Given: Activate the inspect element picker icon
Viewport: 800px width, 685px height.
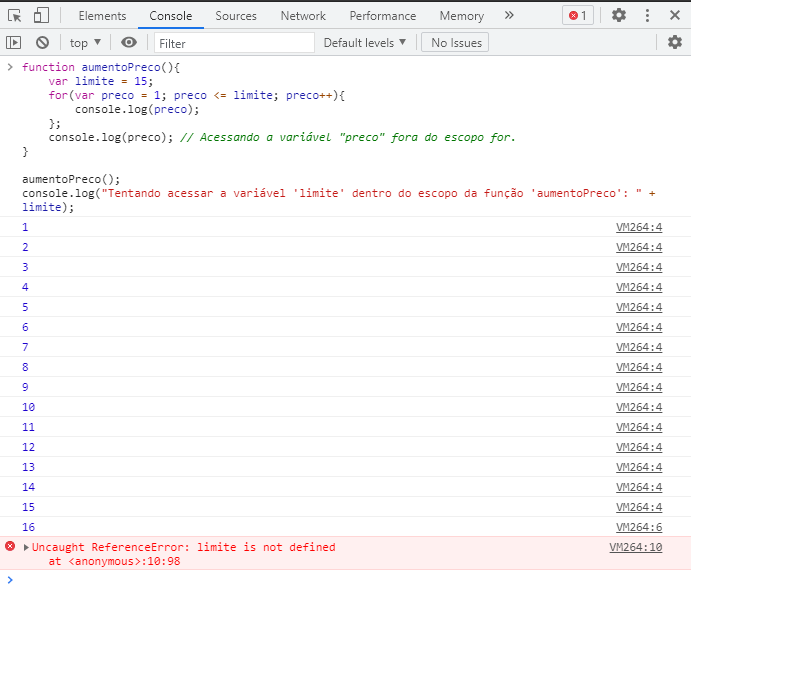Looking at the screenshot, I should [x=15, y=16].
